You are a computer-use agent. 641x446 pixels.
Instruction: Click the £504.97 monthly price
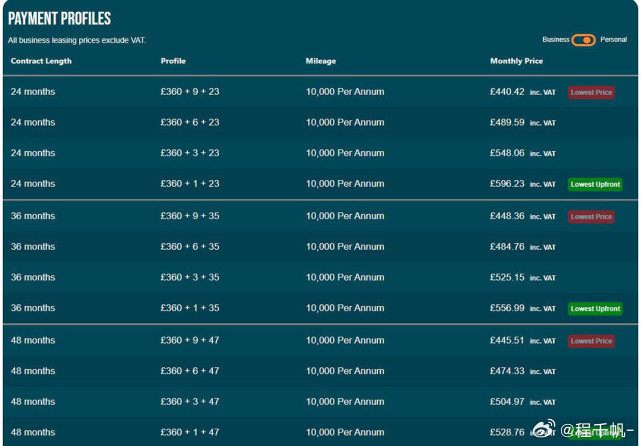point(507,401)
